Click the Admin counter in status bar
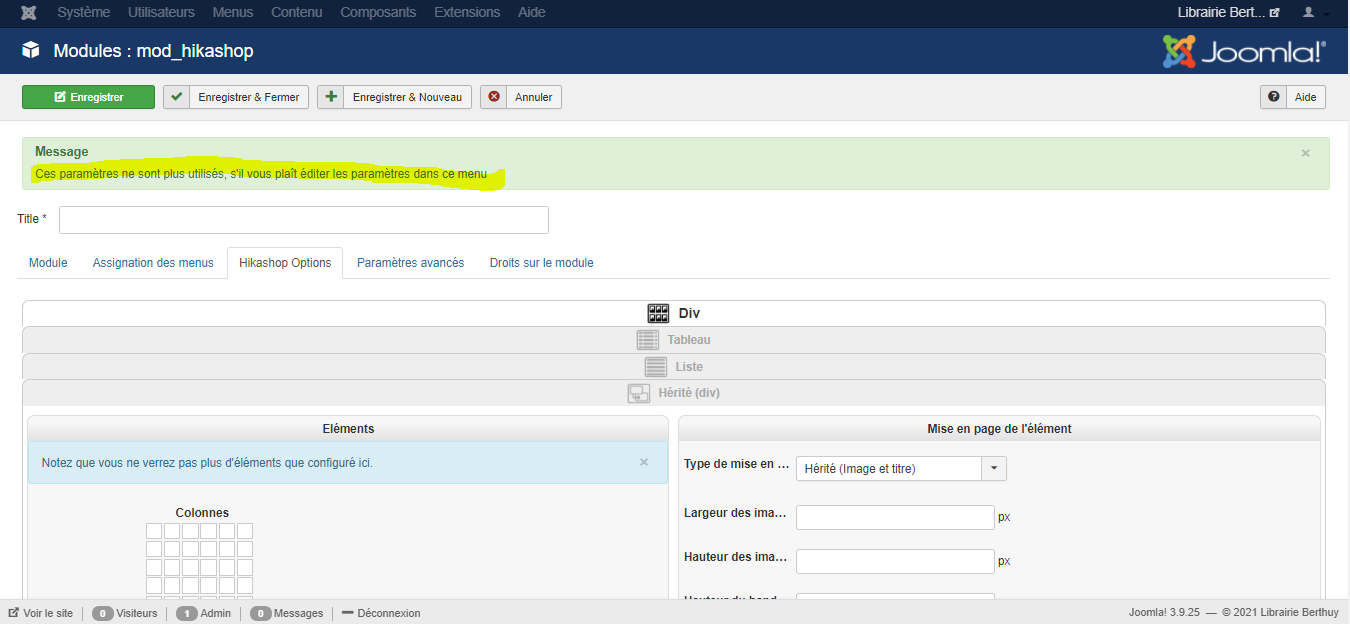This screenshot has width=1350, height=624. pyautogui.click(x=203, y=613)
